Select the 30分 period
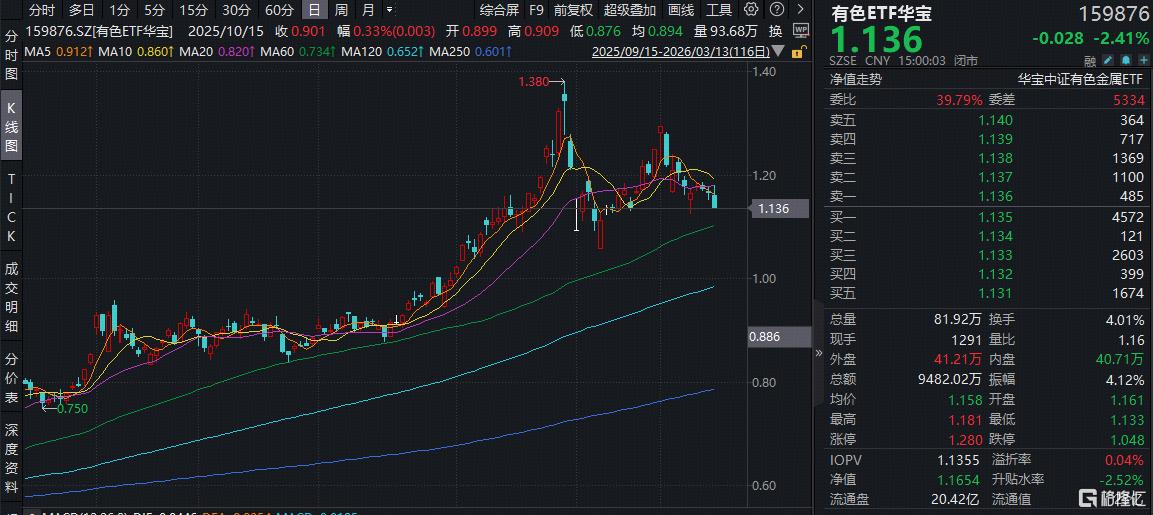The width and height of the screenshot is (1153, 515). tap(236, 10)
